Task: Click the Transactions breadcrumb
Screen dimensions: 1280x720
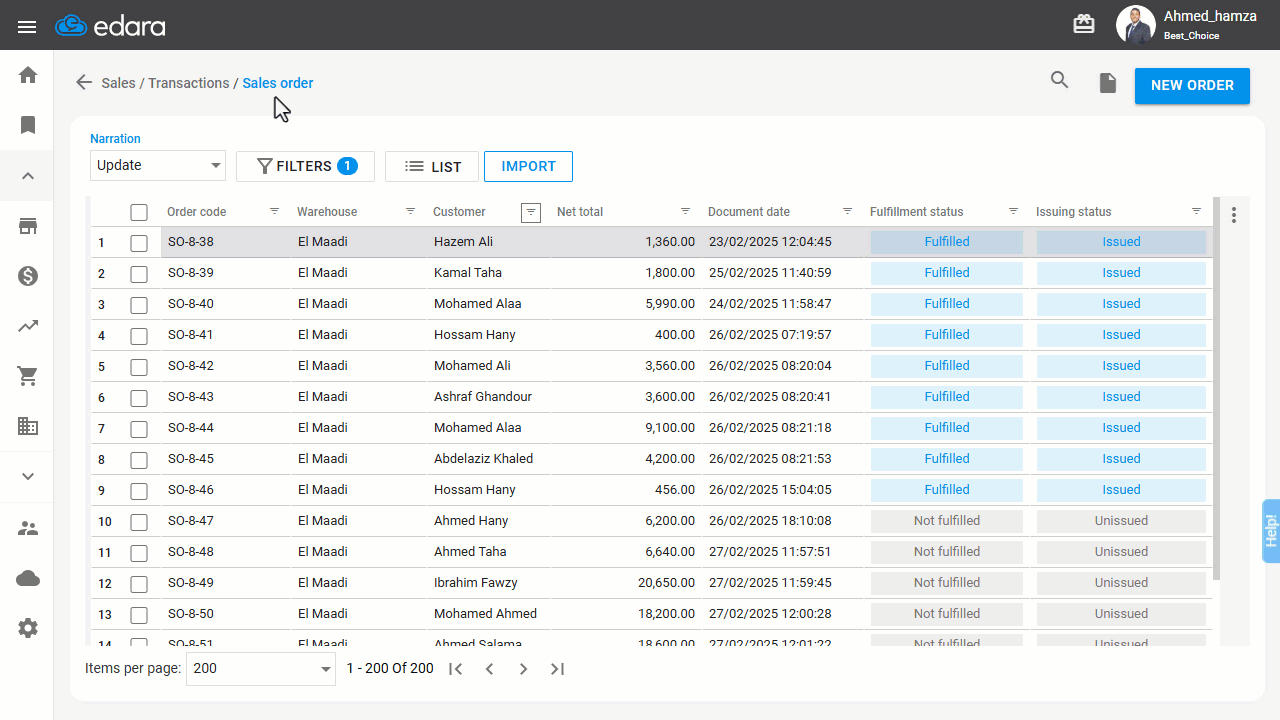Action: 189,83
